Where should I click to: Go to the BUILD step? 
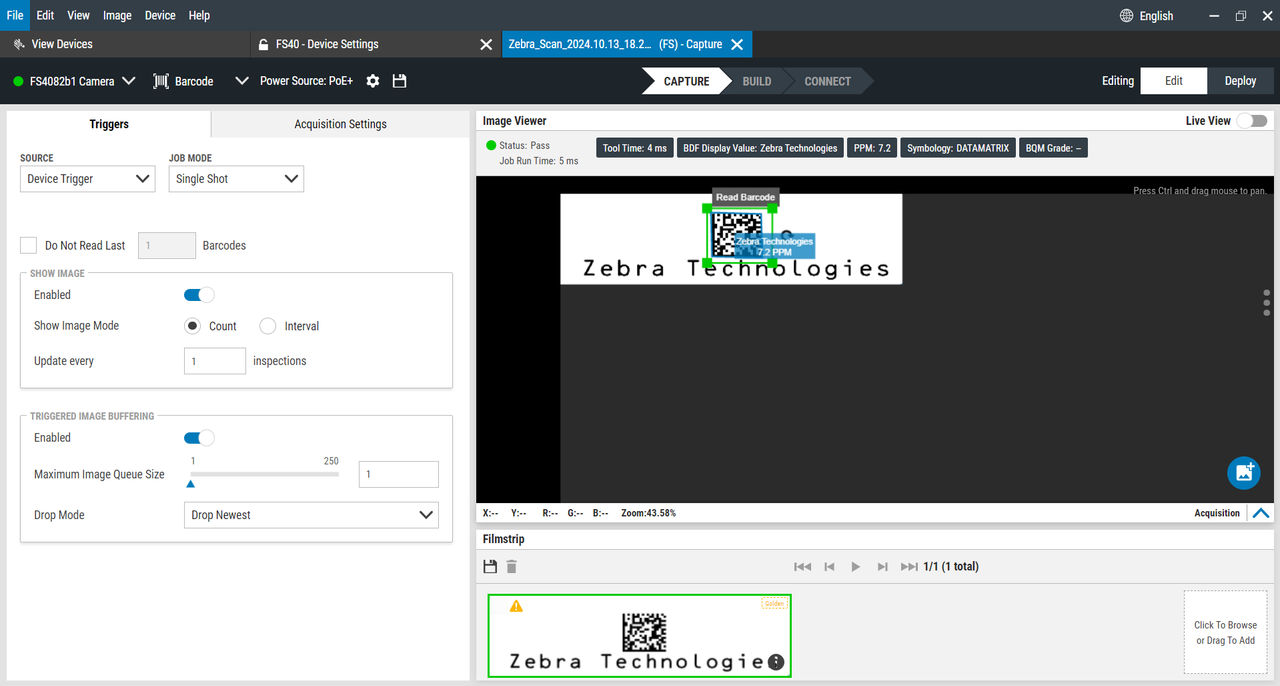pyautogui.click(x=757, y=81)
